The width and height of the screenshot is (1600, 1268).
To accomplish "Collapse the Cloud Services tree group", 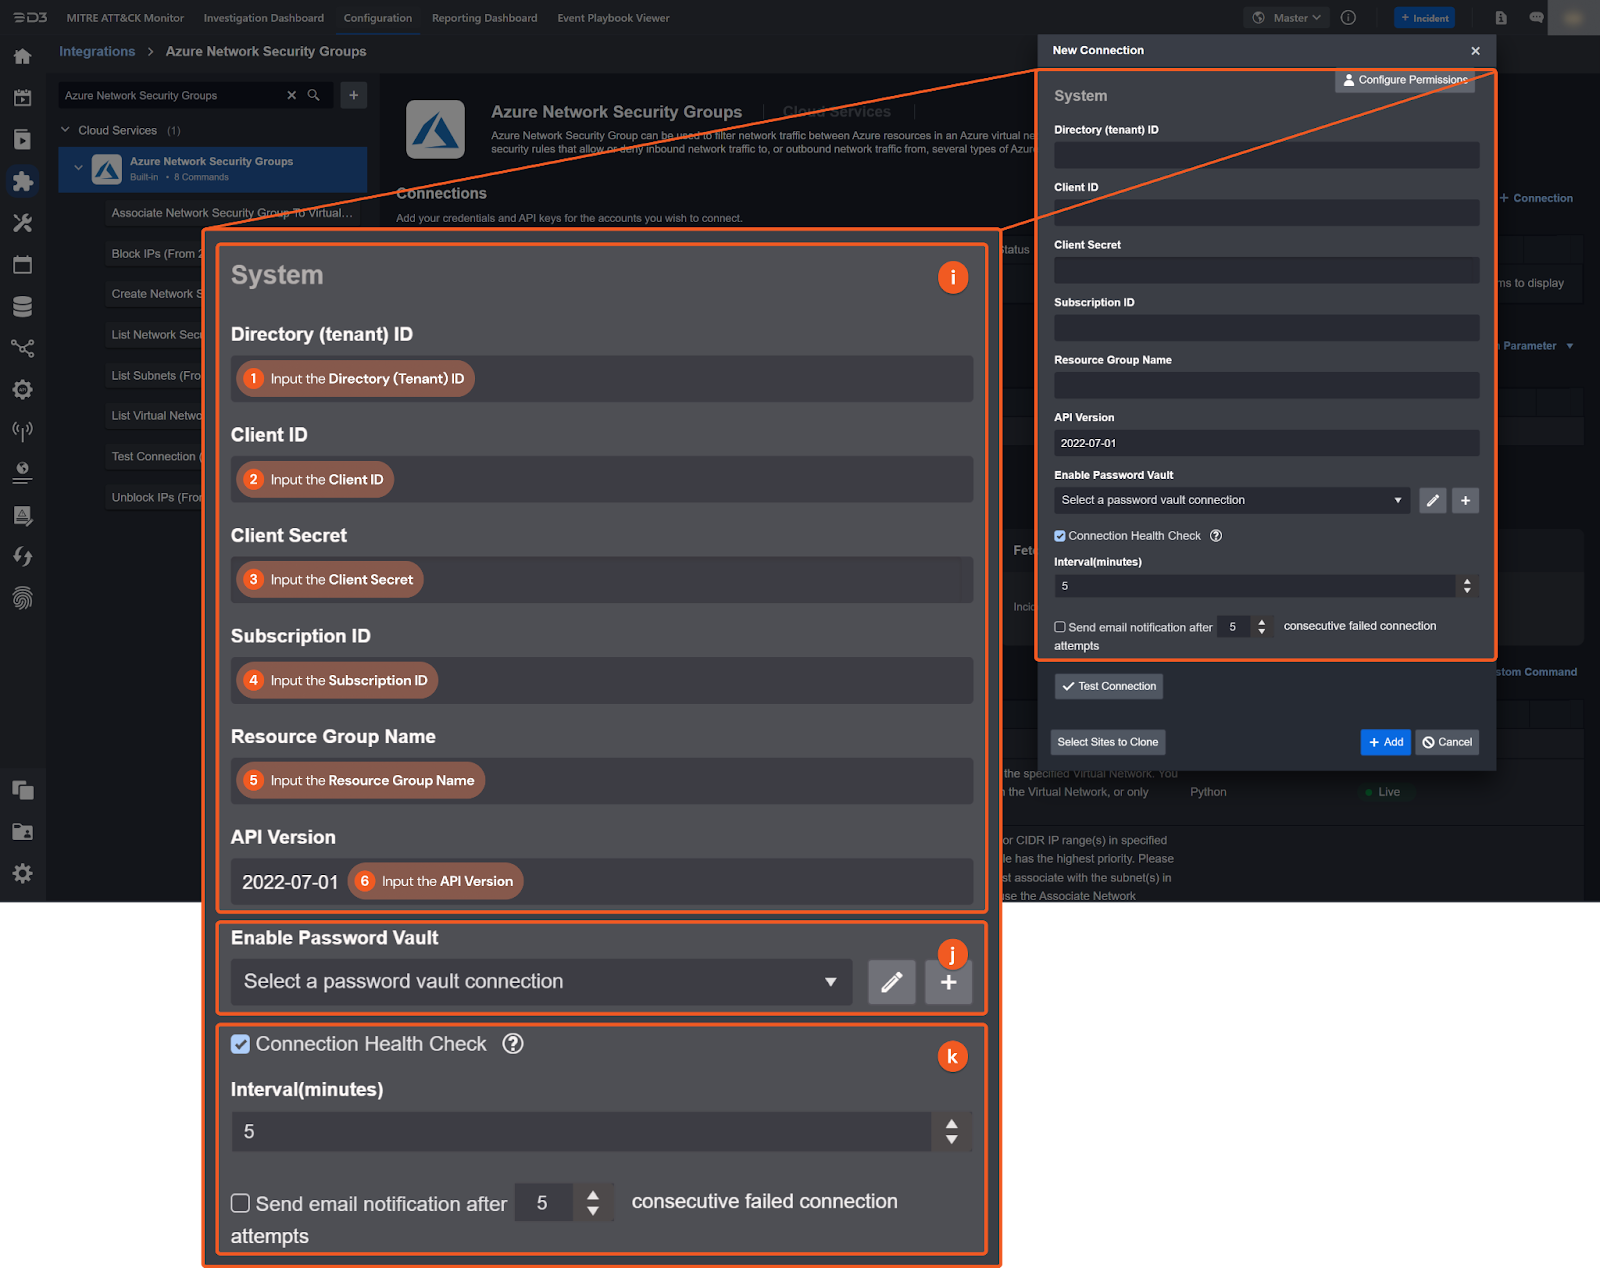I will point(66,130).
